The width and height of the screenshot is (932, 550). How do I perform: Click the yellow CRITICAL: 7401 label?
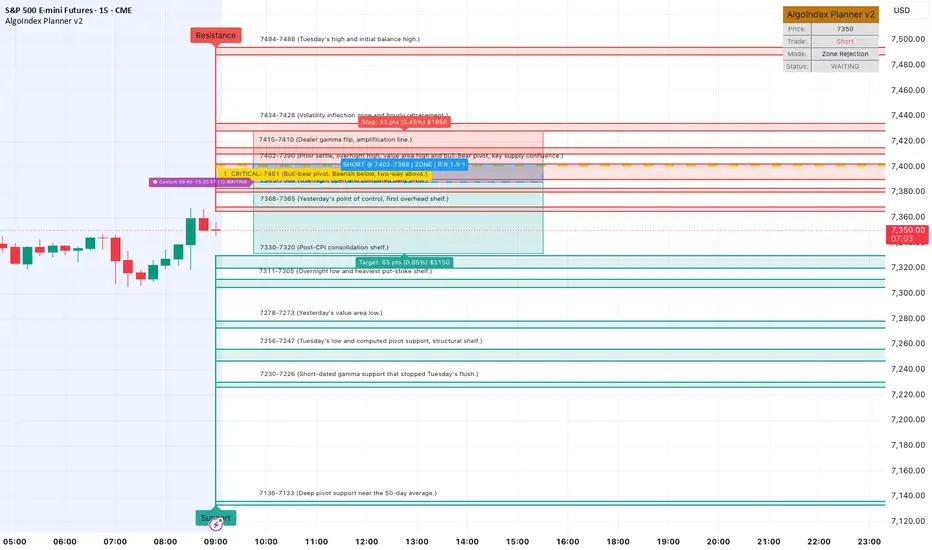pyautogui.click(x=324, y=174)
